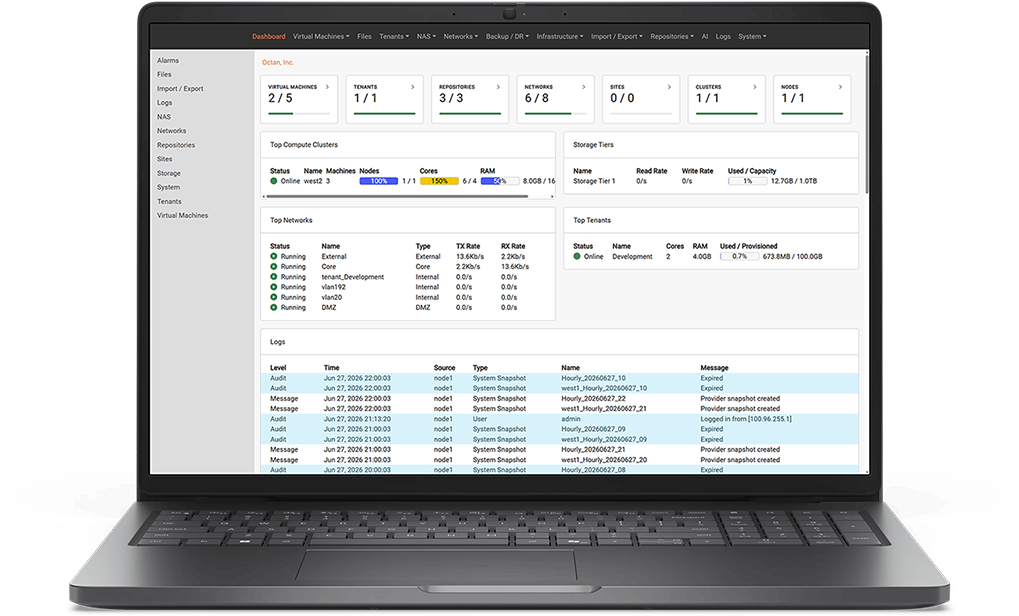This screenshot has width=1019, height=616.
Task: Select the tenant_Development network name
Action: 352,277
